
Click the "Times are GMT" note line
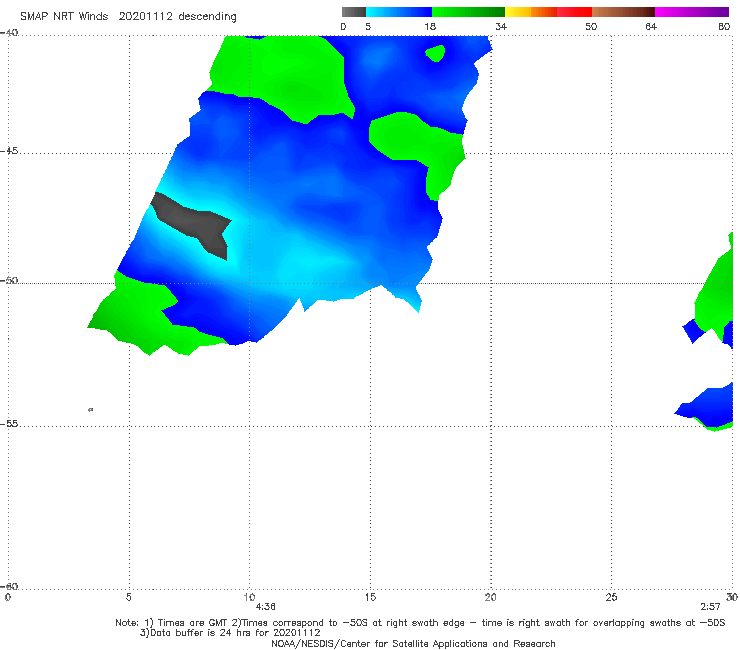(x=420, y=623)
